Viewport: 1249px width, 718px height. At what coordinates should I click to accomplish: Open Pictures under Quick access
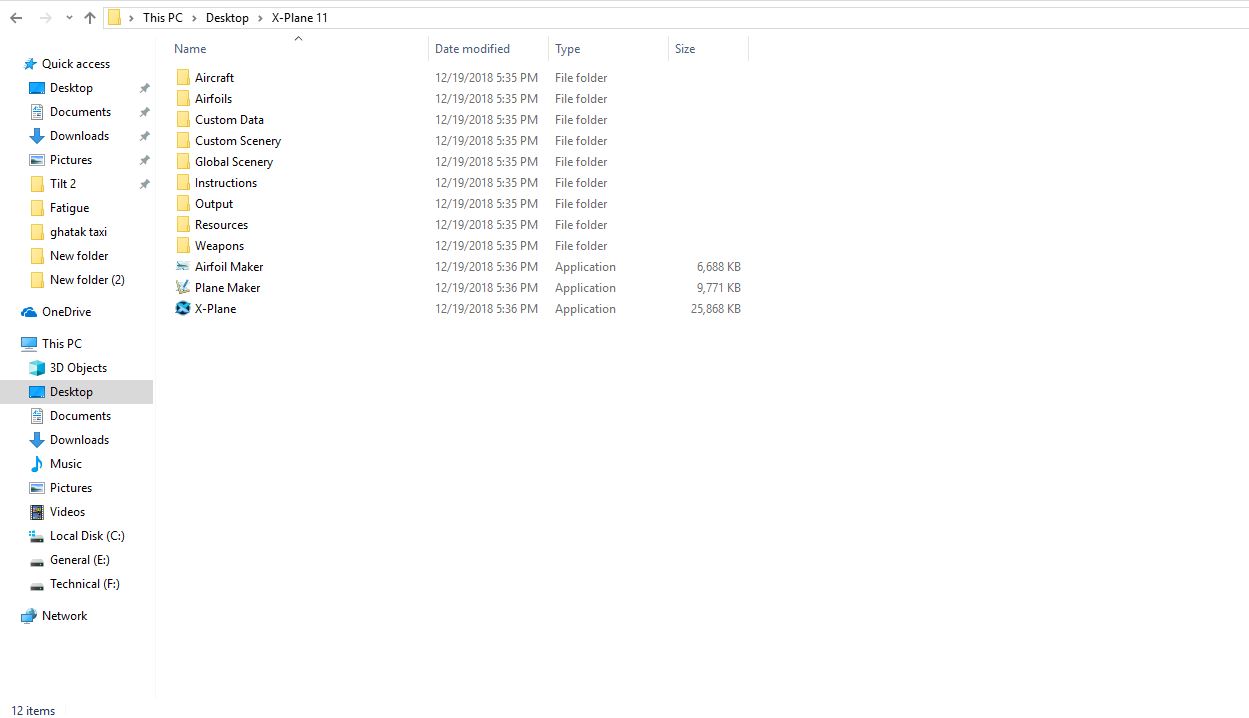(71, 160)
